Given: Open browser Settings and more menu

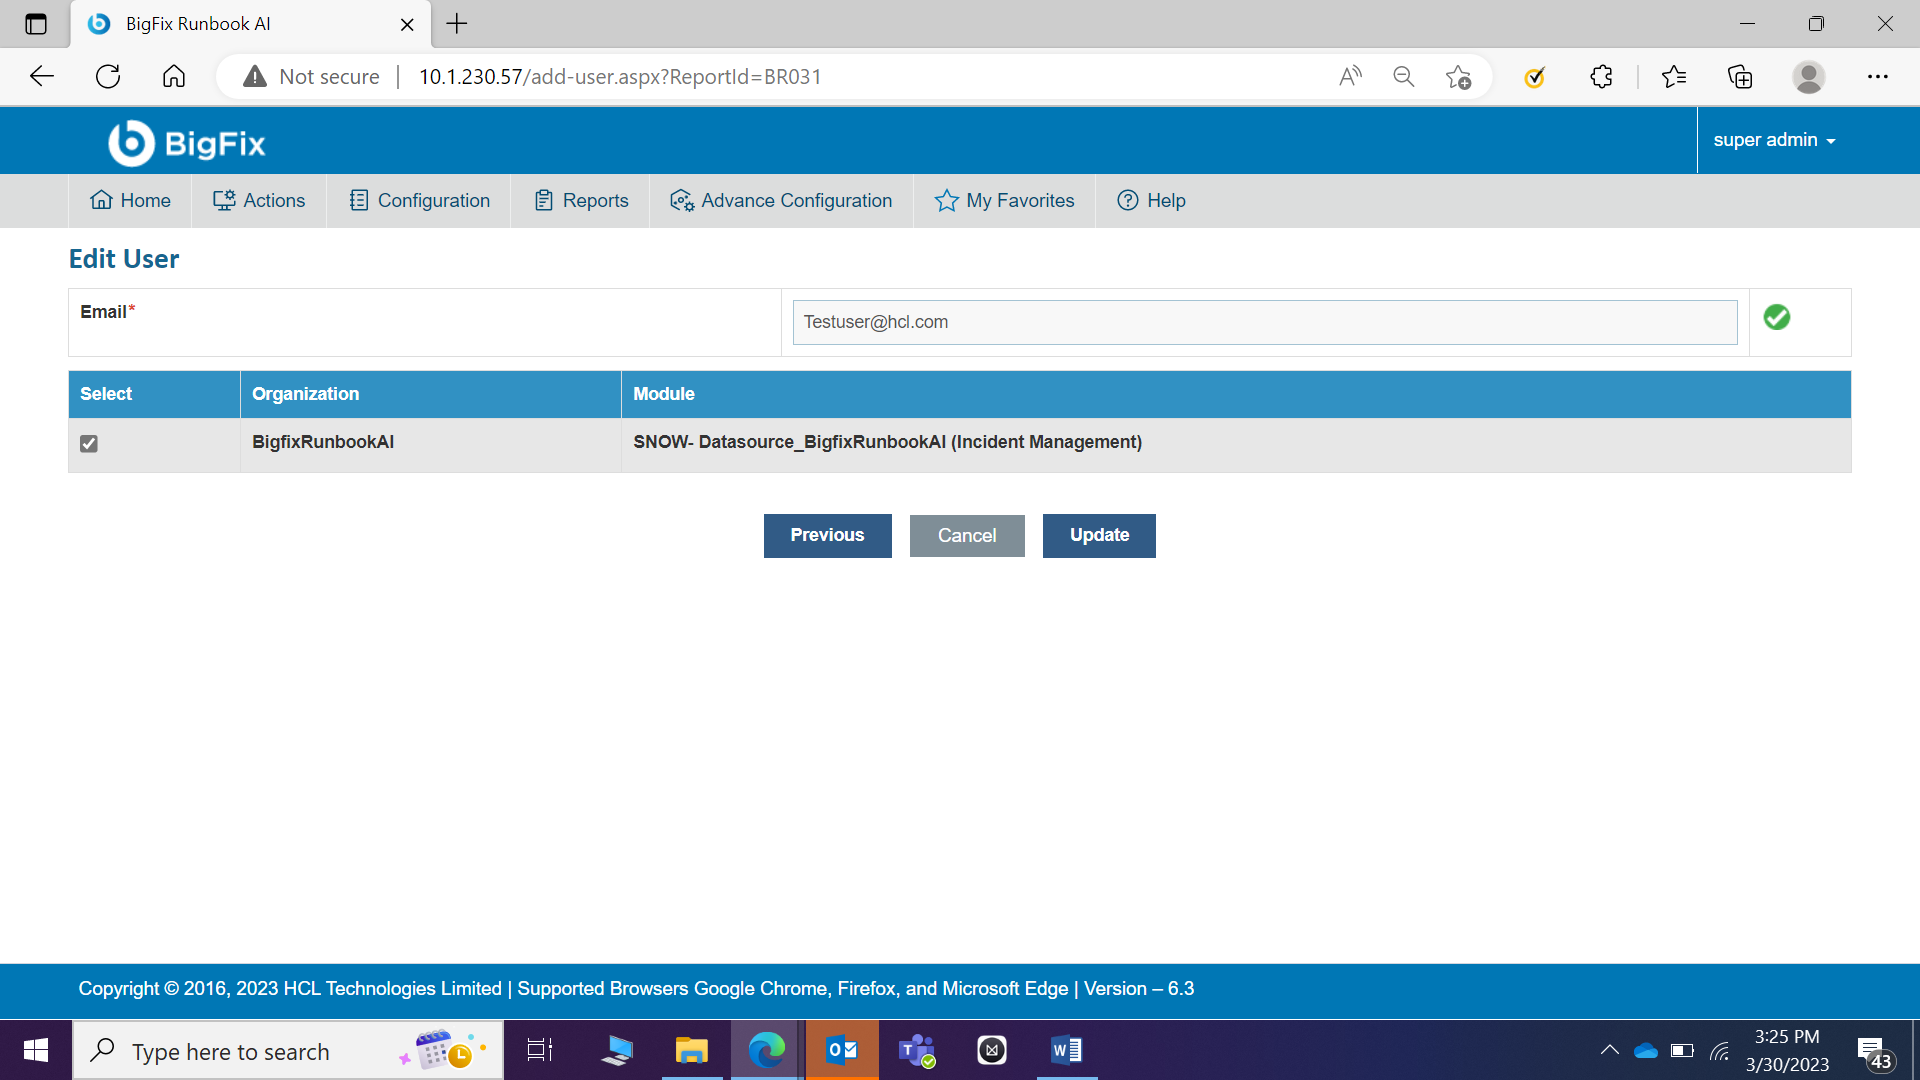Looking at the screenshot, I should coord(1877,77).
